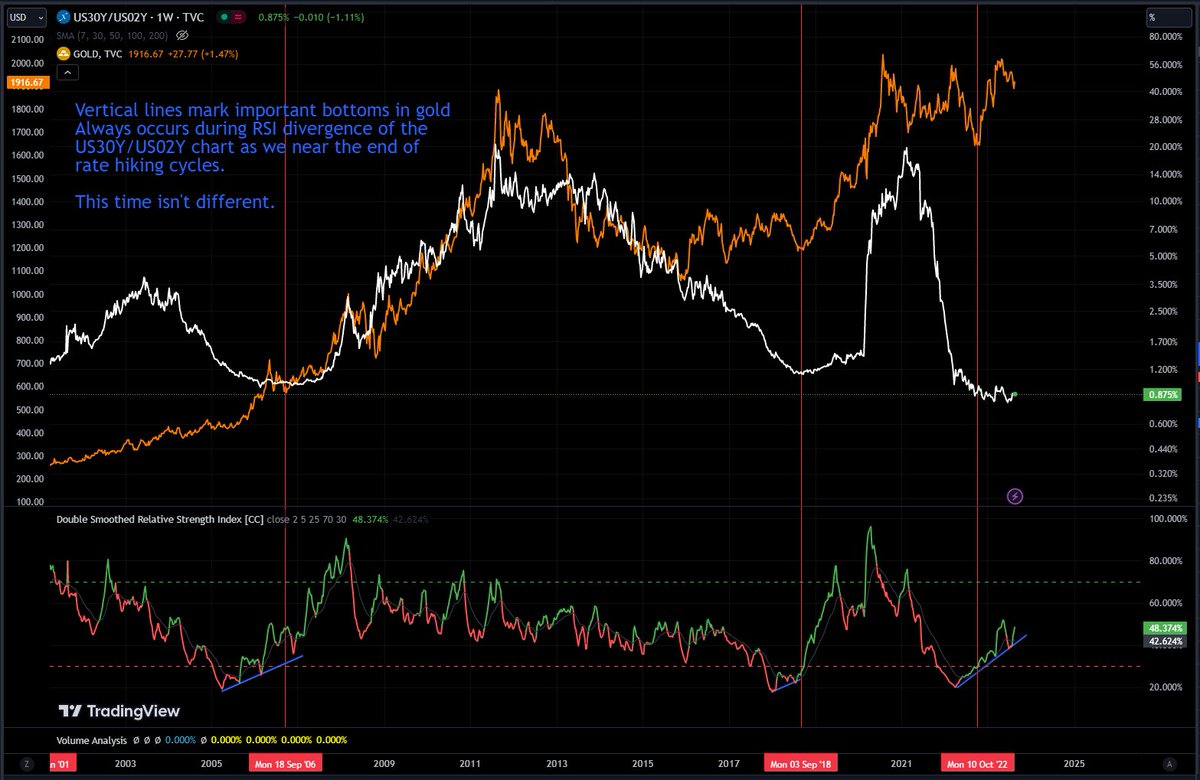Viewport: 1200px width, 780px height.
Task: Toggle the A auto-scale button
Action: [x=1168, y=762]
